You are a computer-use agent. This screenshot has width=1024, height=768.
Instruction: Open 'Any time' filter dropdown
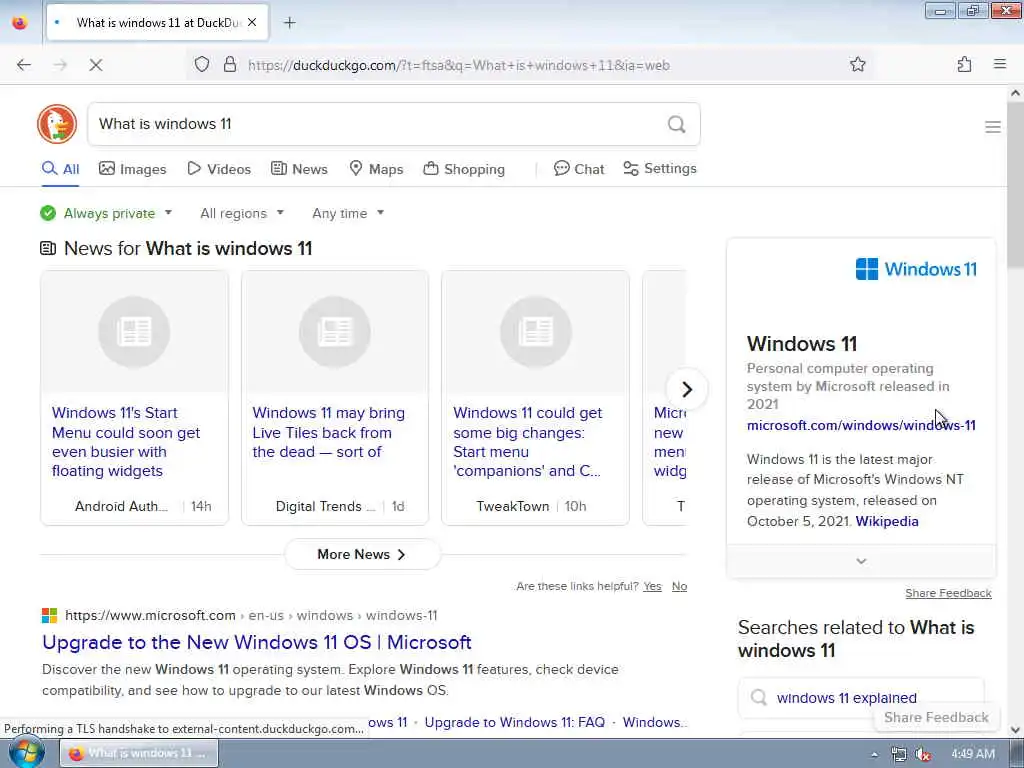(348, 213)
